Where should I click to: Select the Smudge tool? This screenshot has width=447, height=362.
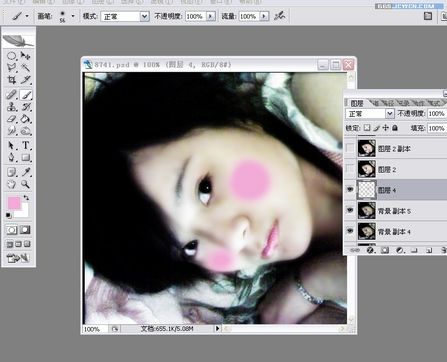[11, 131]
